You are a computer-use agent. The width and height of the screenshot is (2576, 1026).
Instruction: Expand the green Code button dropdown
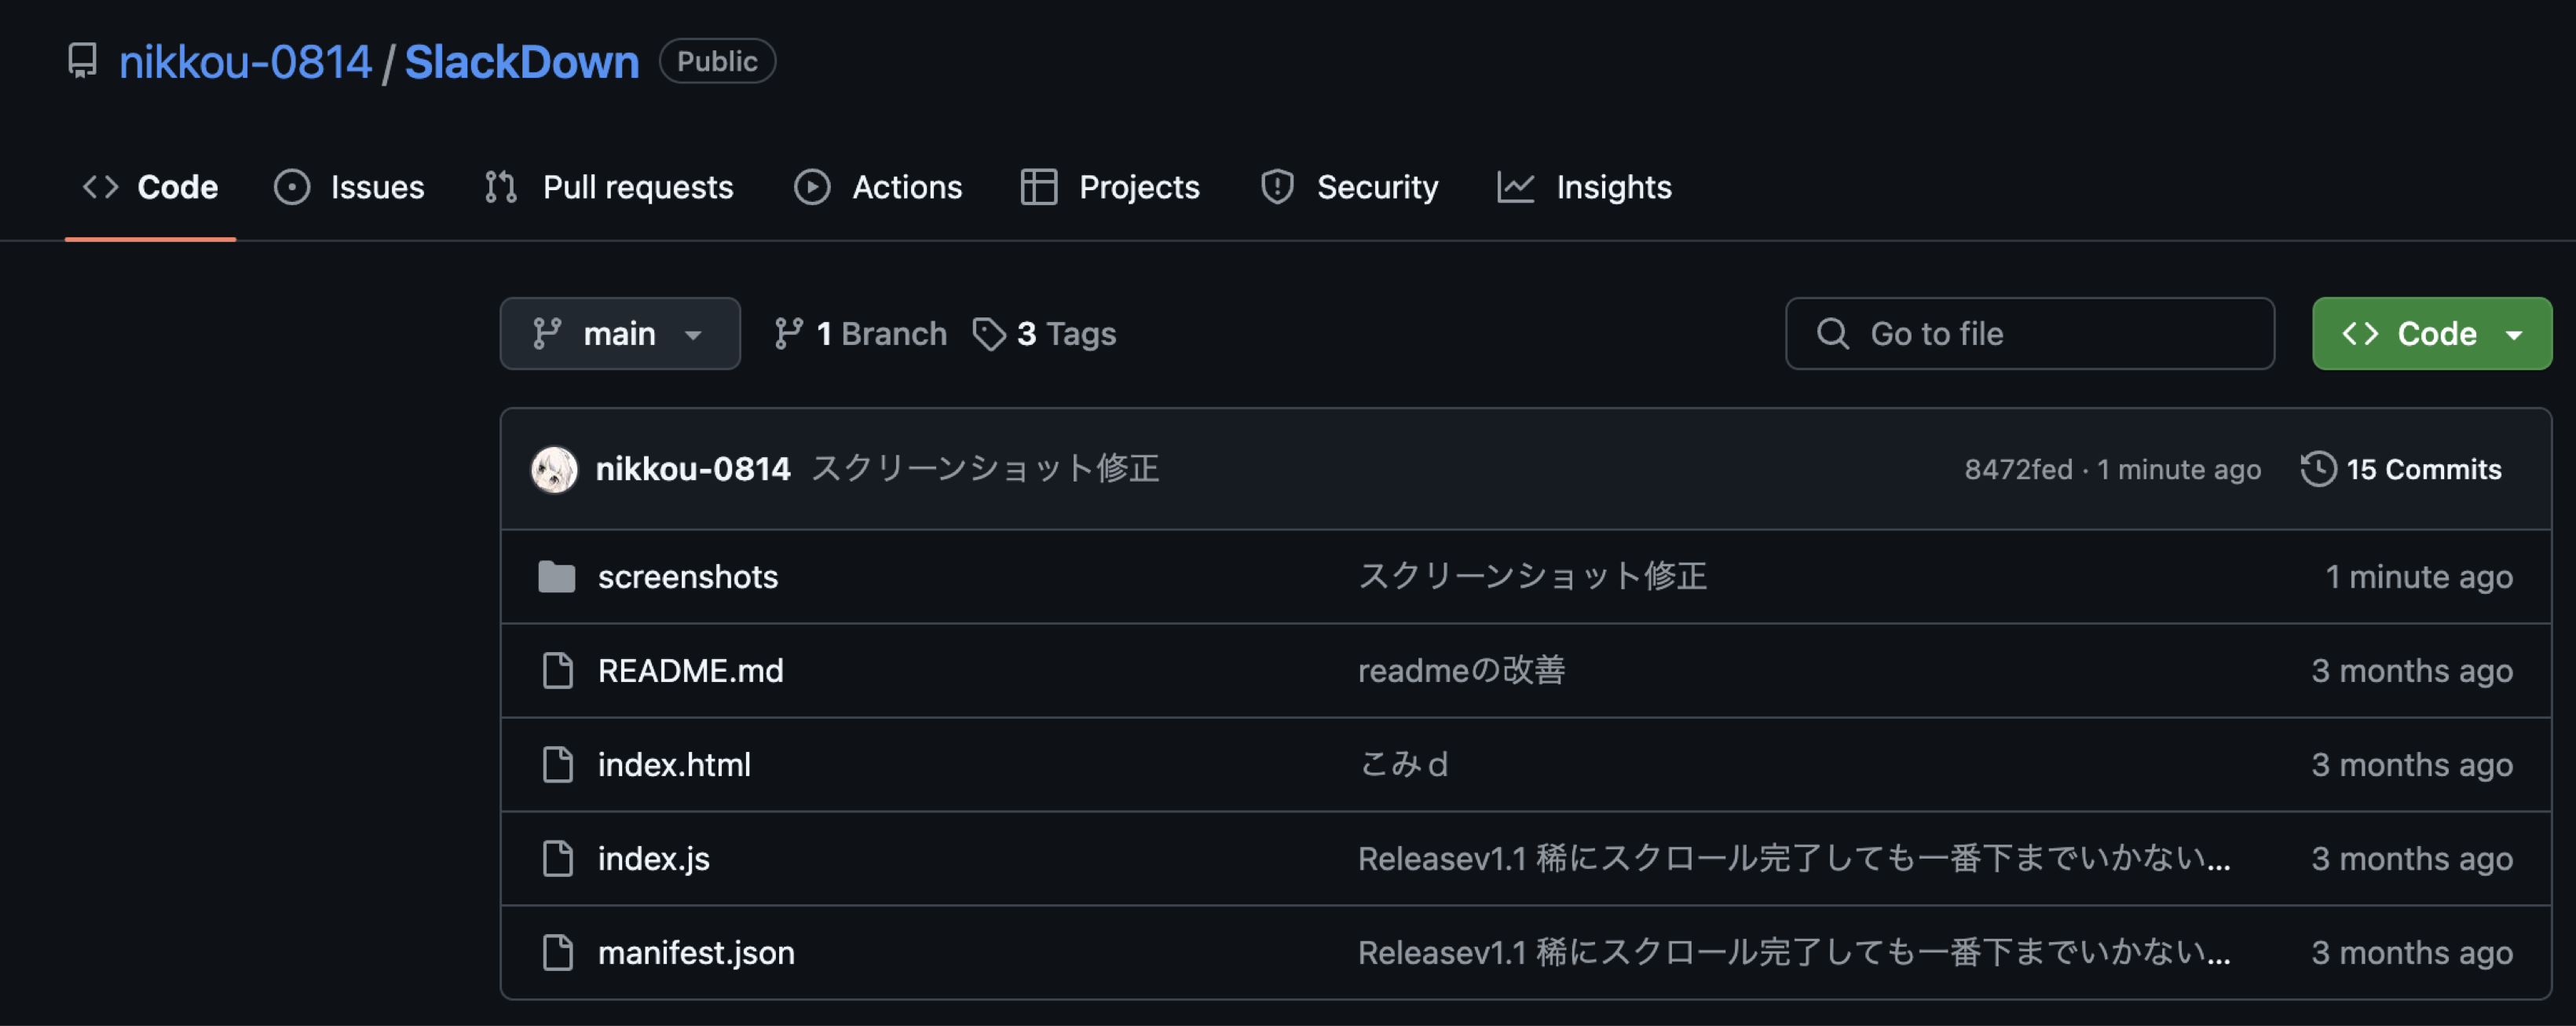click(2514, 334)
